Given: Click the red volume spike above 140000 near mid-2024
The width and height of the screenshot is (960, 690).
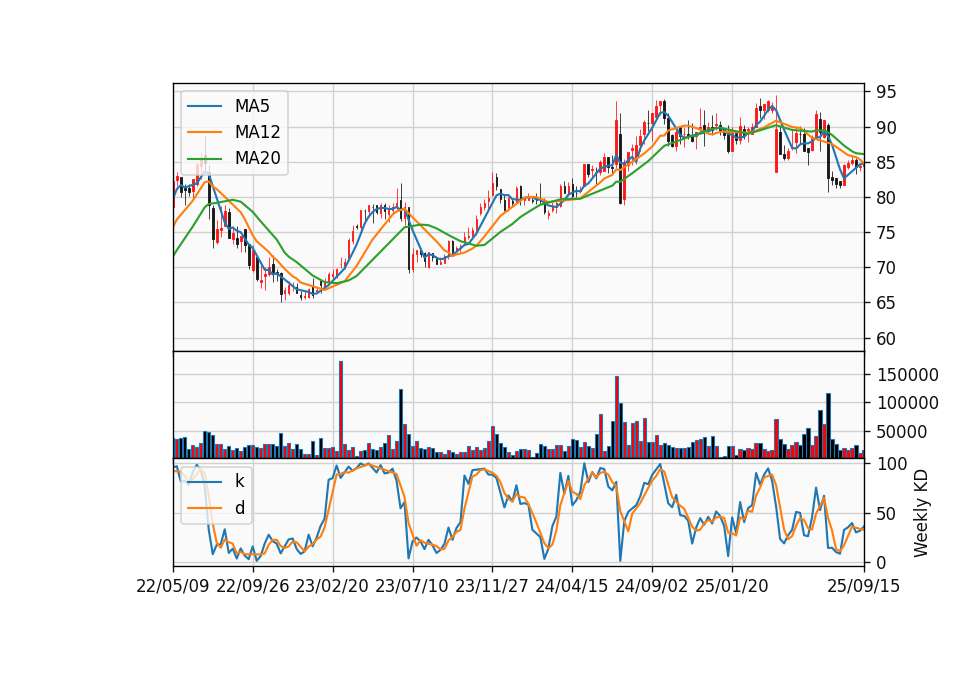Looking at the screenshot, I should click(617, 418).
